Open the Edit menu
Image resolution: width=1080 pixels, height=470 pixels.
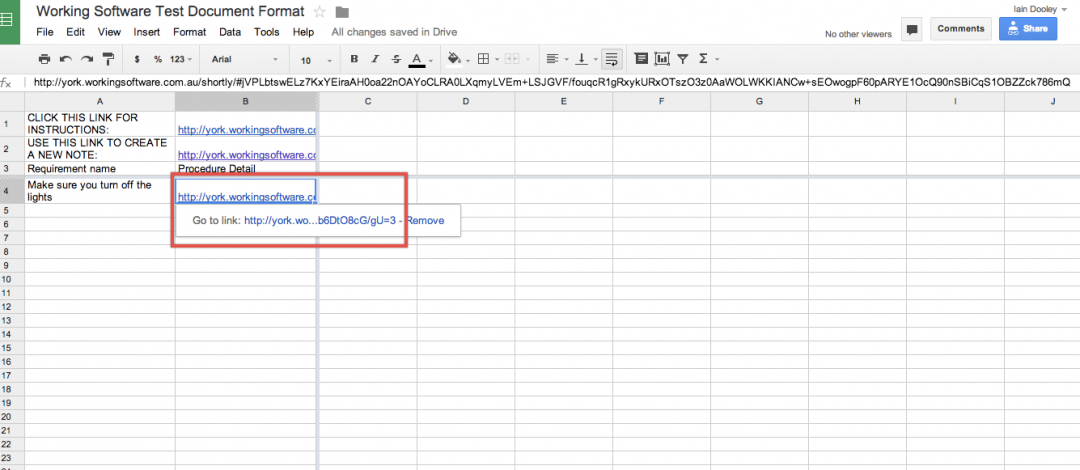coord(76,32)
